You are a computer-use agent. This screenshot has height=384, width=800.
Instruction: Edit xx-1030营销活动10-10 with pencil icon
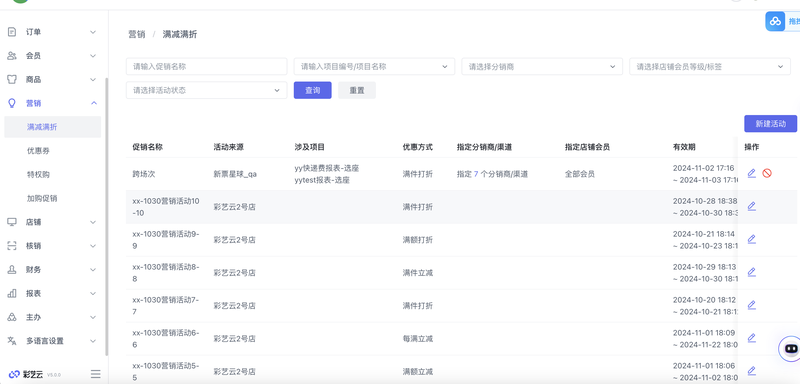click(751, 207)
